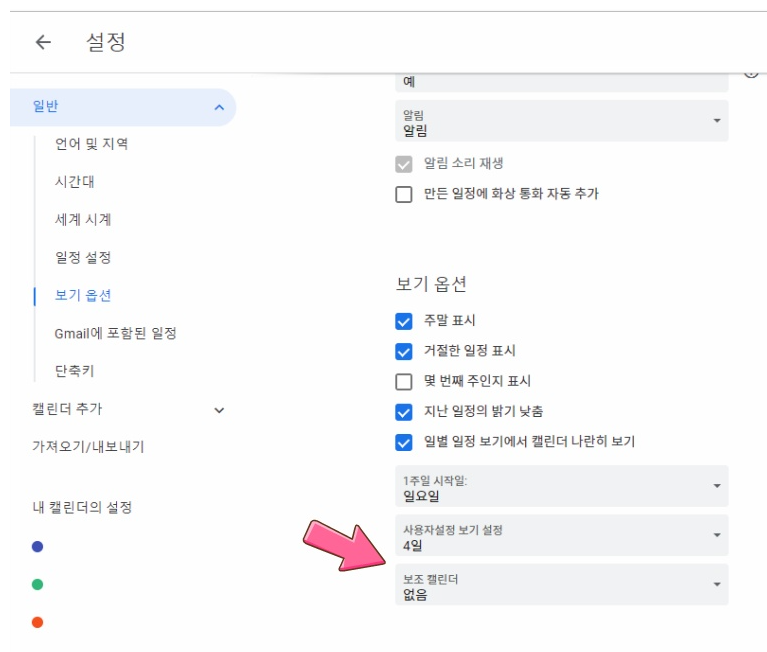Click the 보기 옵션 section heading
The width and height of the screenshot is (767, 652).
pyautogui.click(x=431, y=284)
